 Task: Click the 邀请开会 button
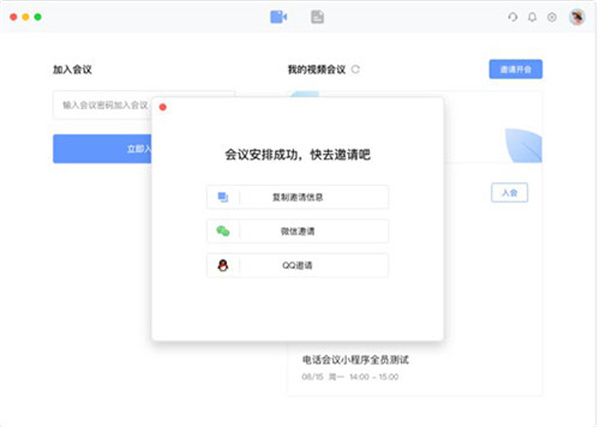tap(515, 69)
